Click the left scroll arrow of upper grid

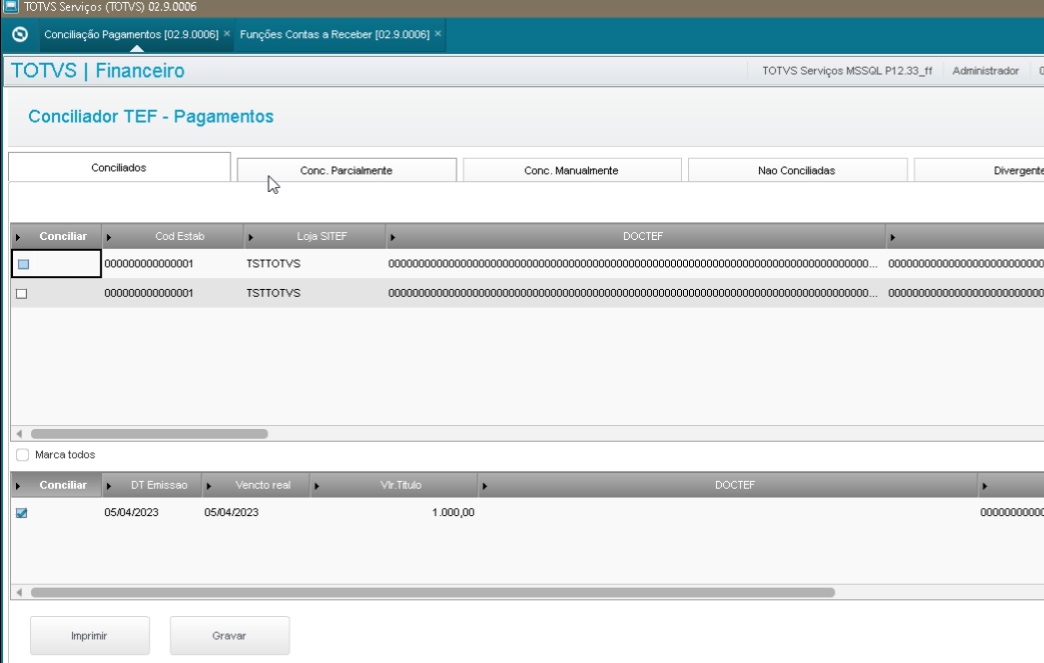(19, 434)
